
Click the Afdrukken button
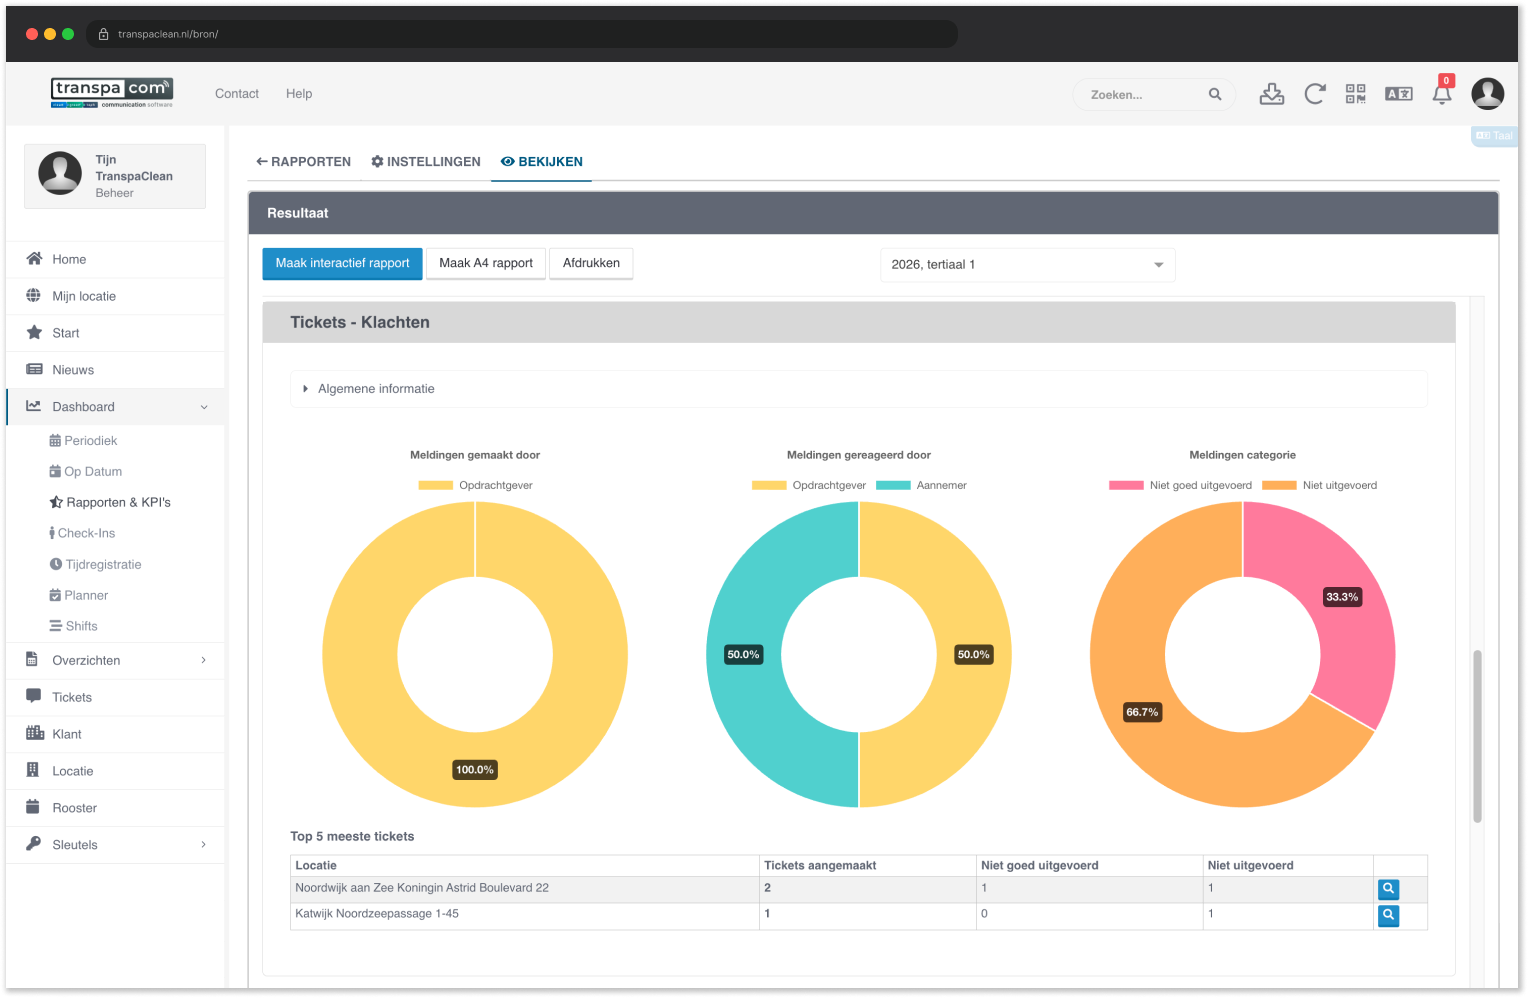tap(591, 264)
